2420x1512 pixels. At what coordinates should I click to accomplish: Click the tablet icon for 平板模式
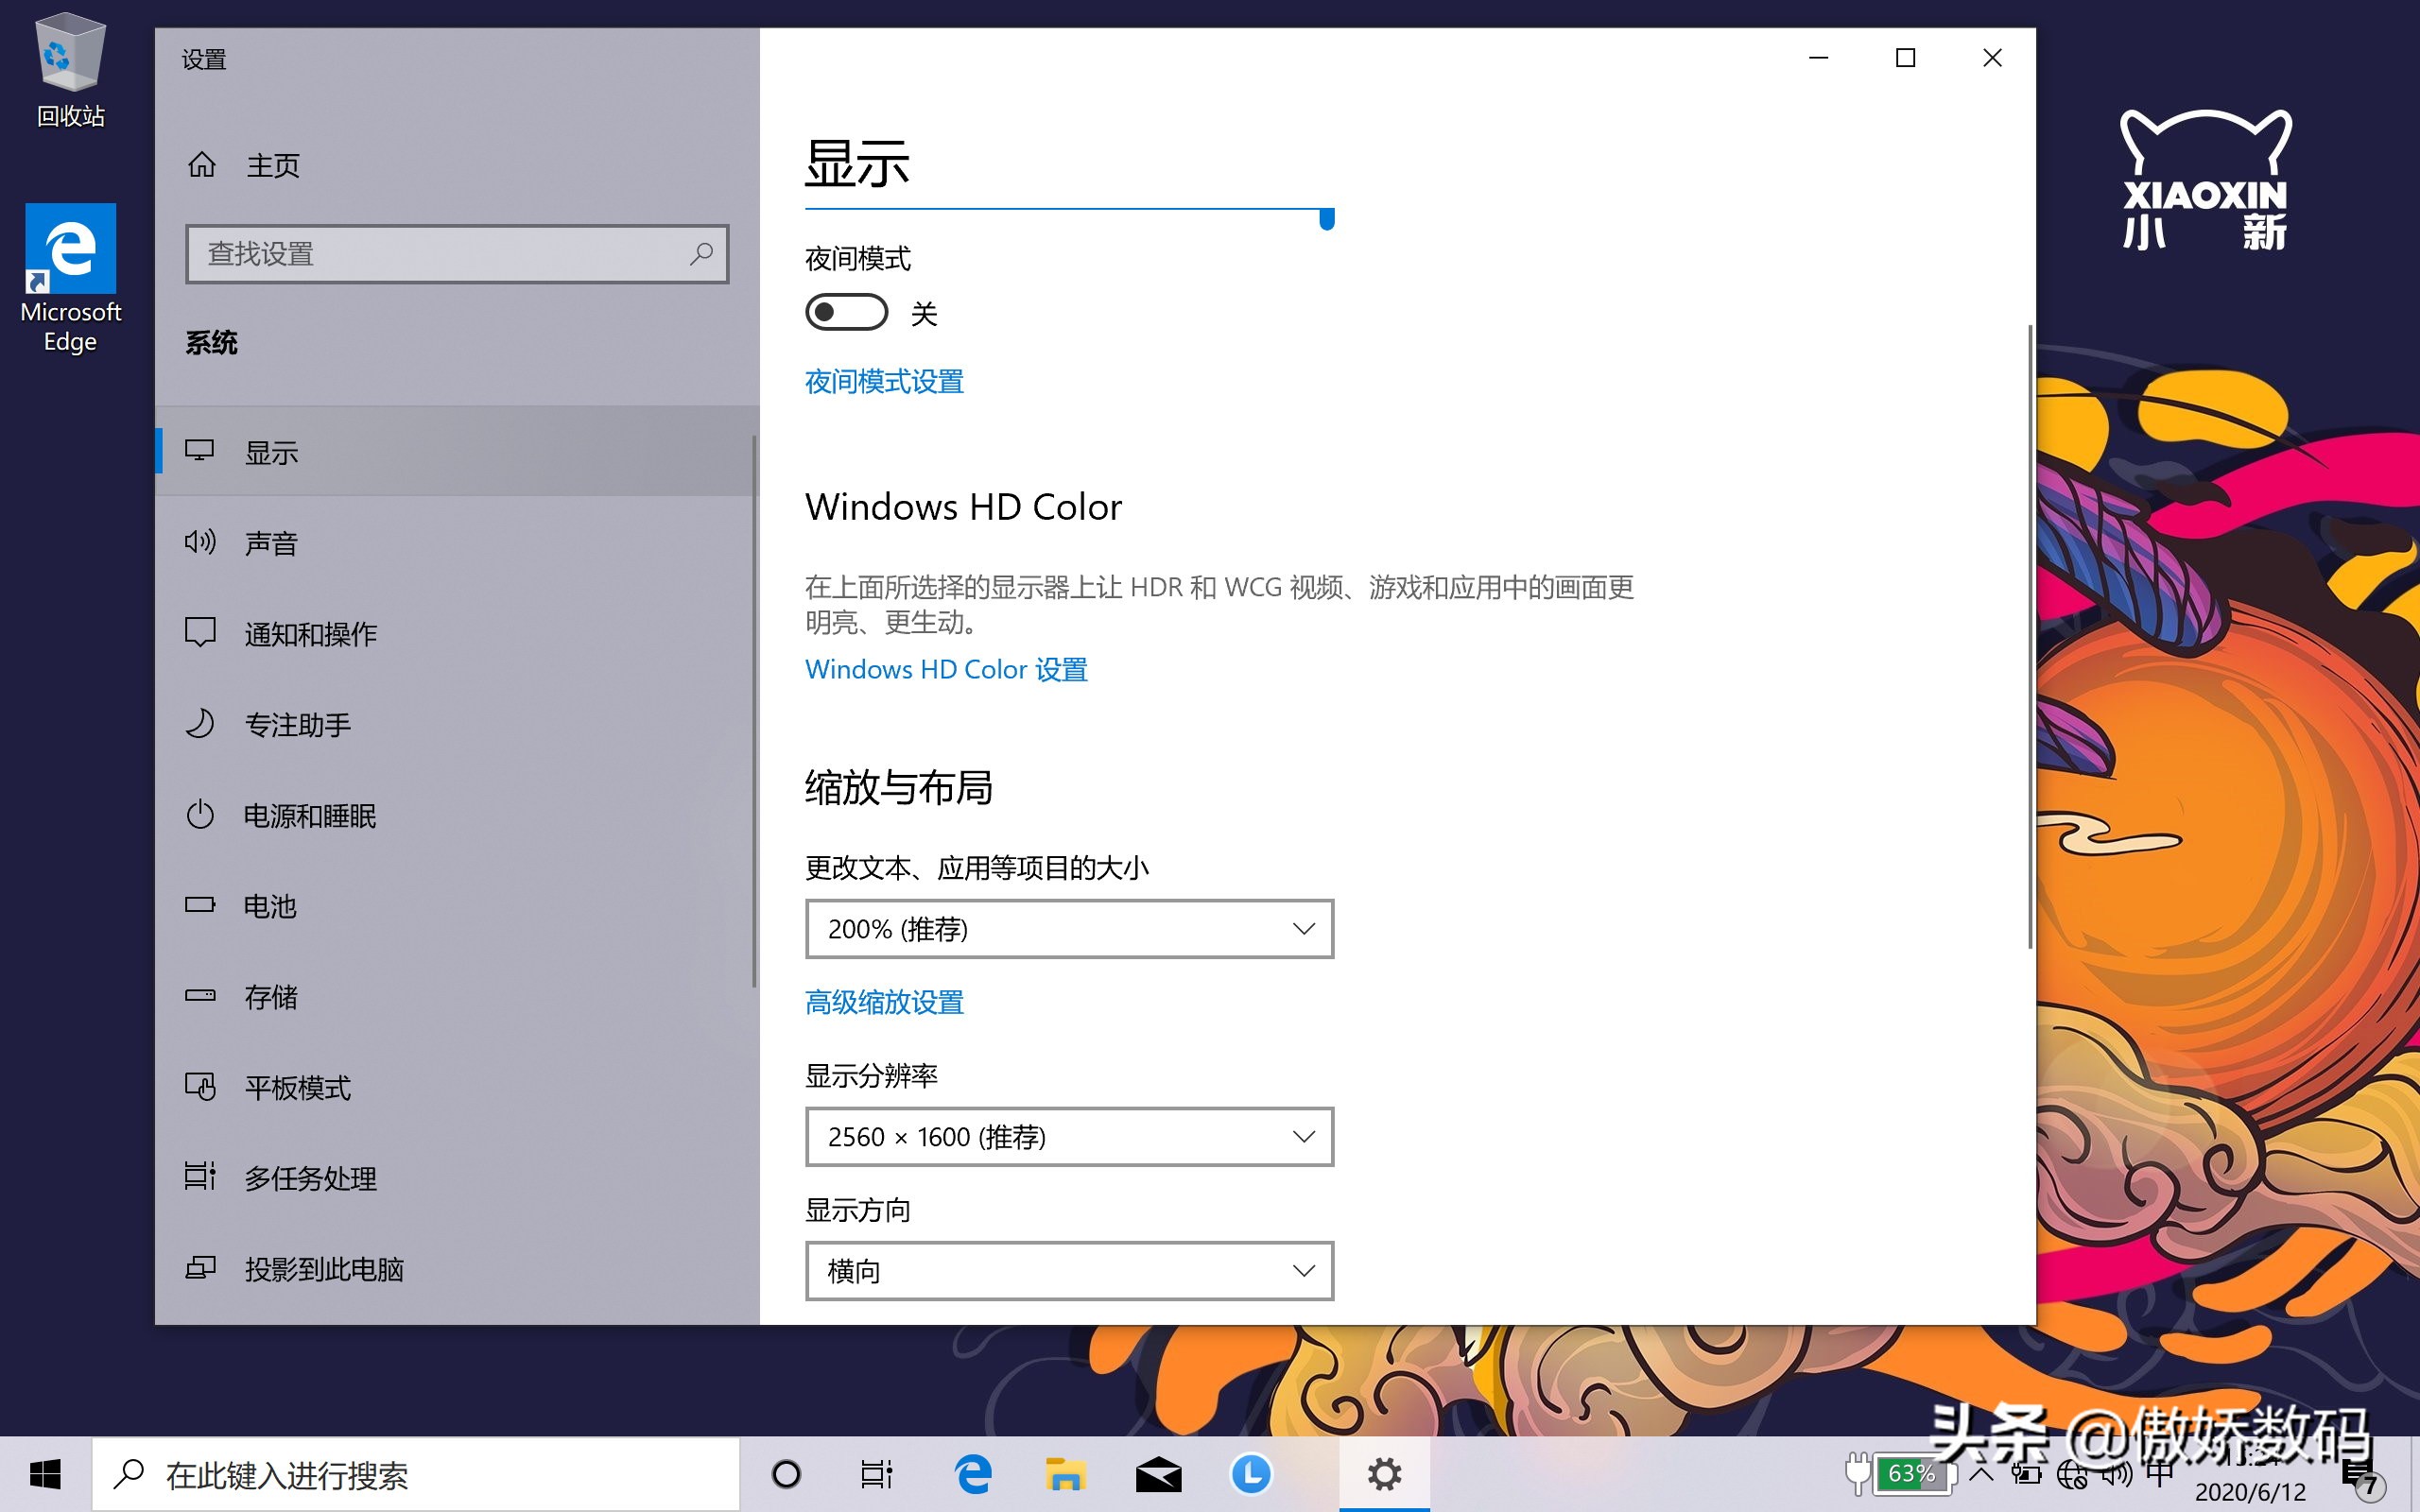pyautogui.click(x=200, y=1087)
